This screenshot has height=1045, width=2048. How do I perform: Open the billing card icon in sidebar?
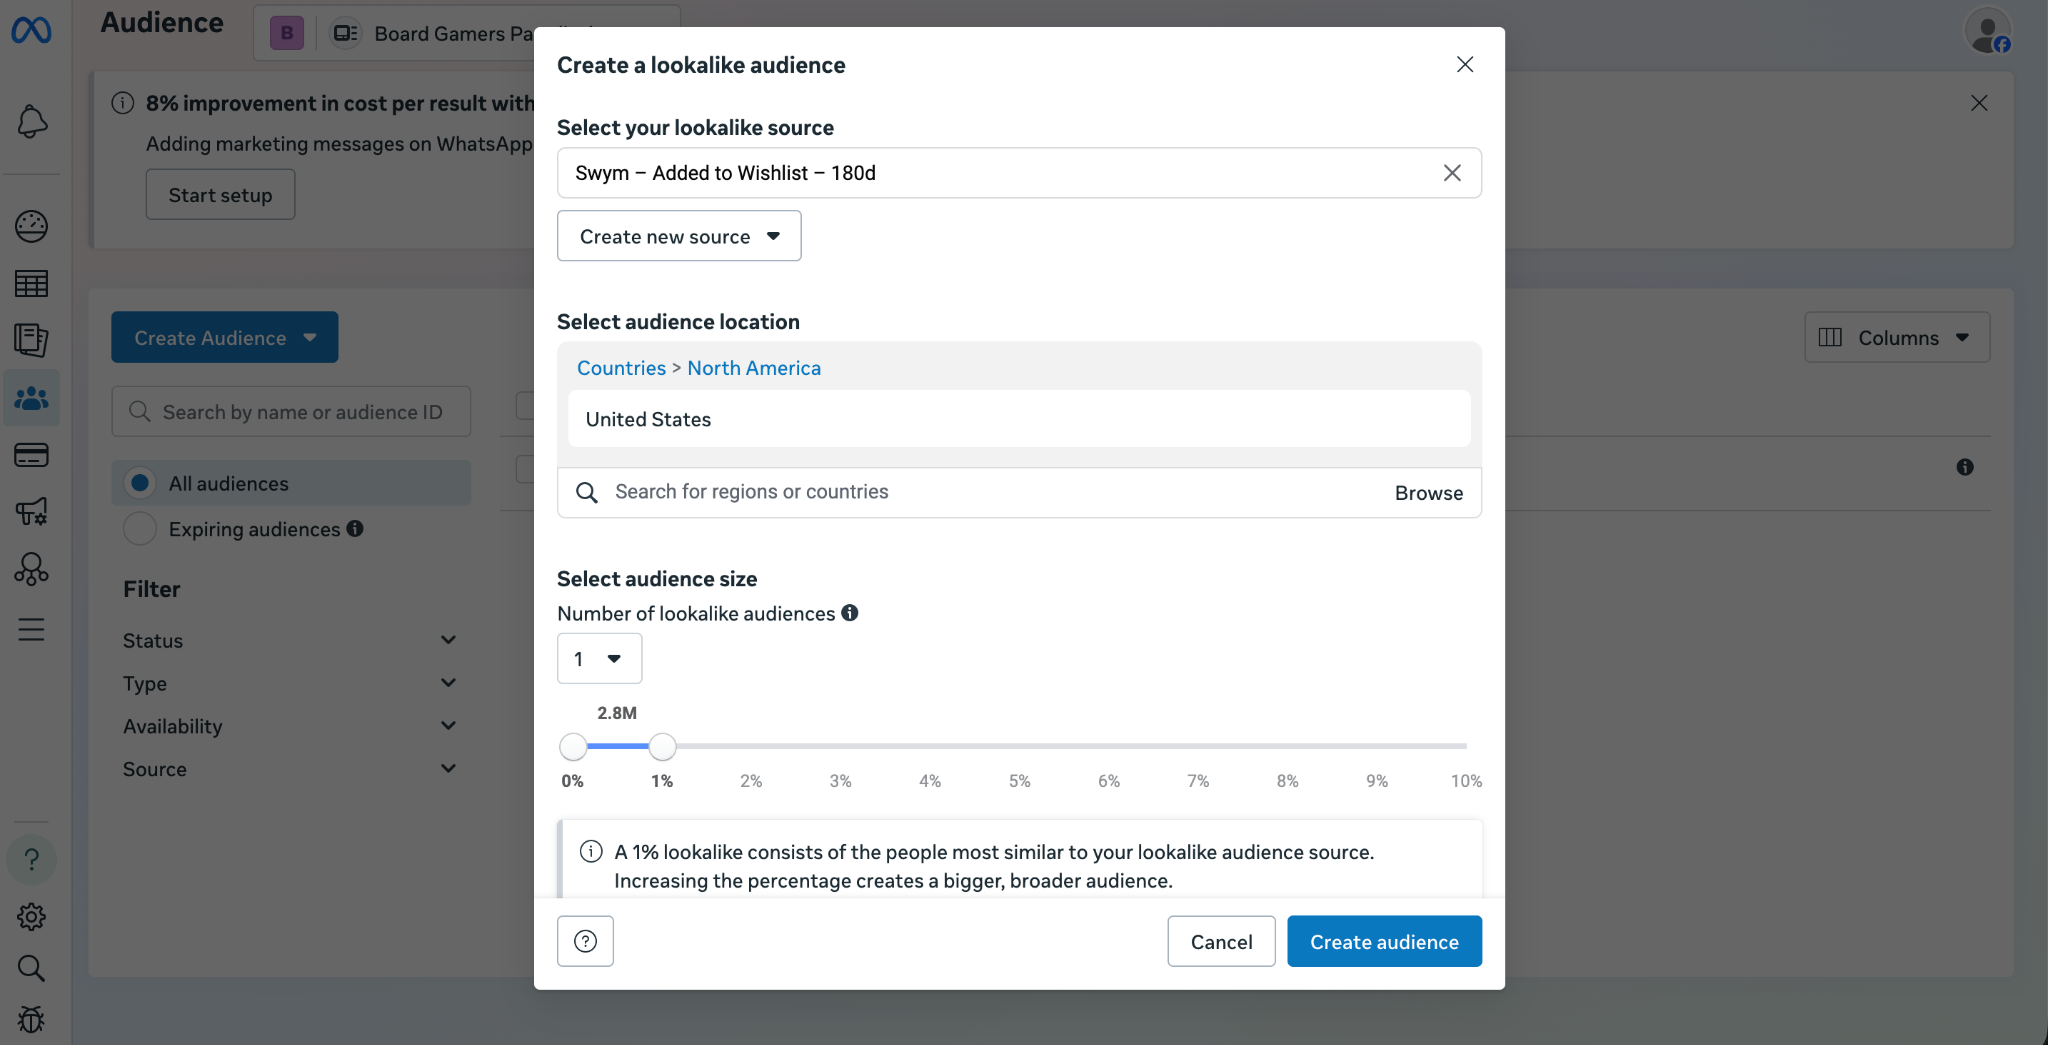click(32, 455)
